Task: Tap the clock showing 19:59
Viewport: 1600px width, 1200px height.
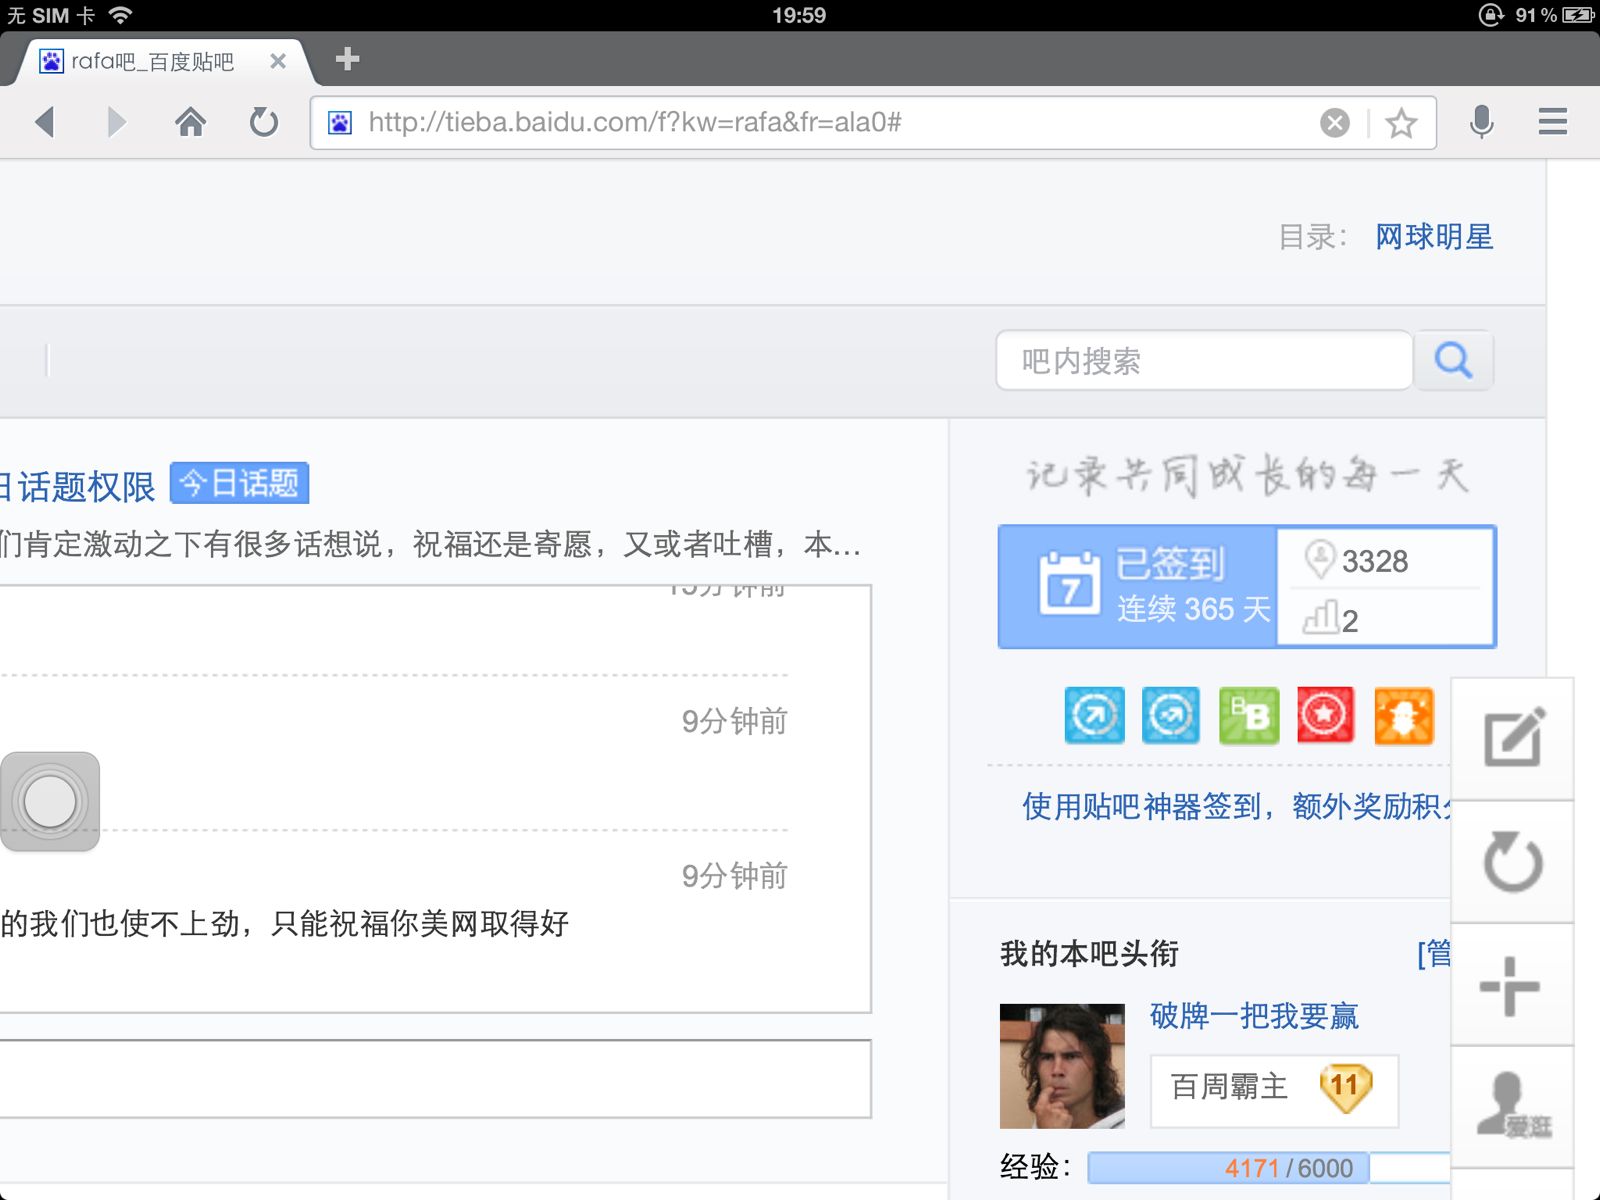Action: pos(799,15)
